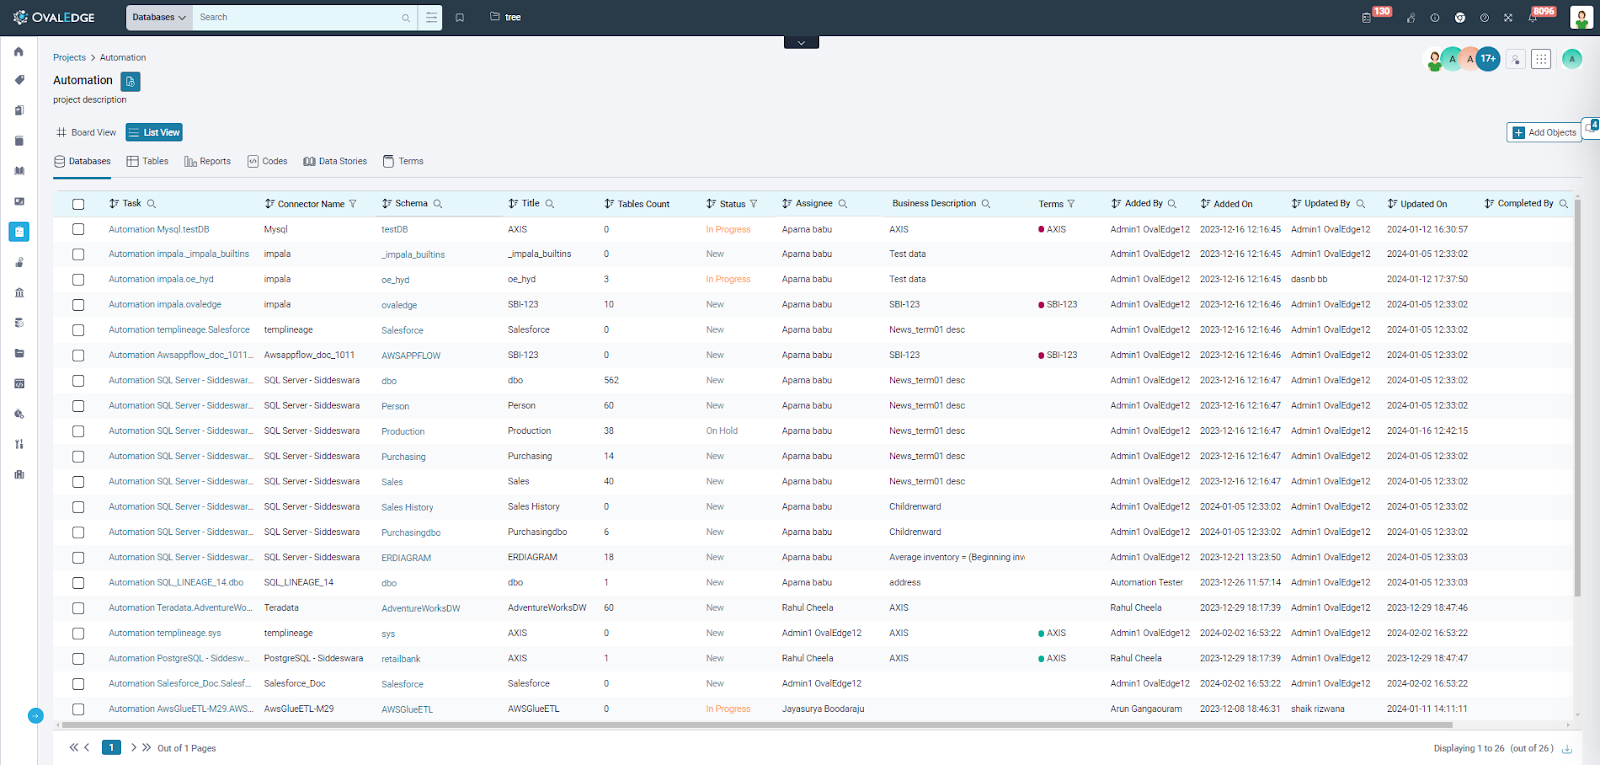Click the document icon next to Automation title
The height and width of the screenshot is (765, 1600).
coord(130,81)
